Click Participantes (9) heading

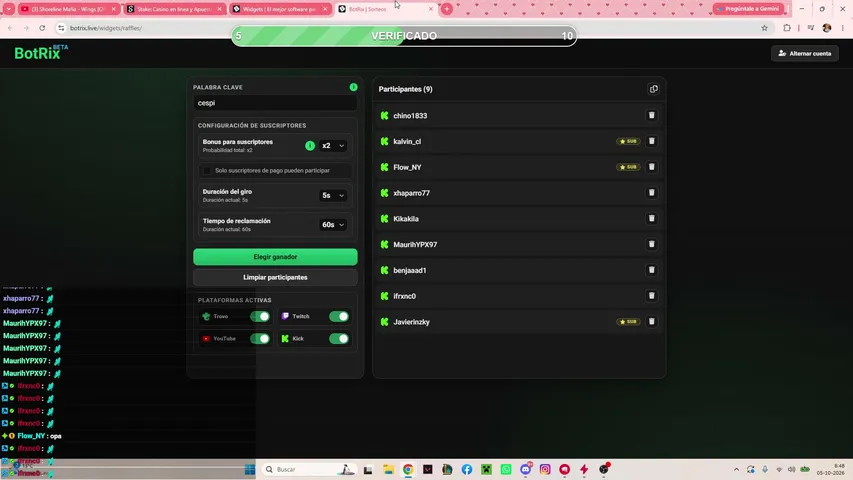click(405, 89)
